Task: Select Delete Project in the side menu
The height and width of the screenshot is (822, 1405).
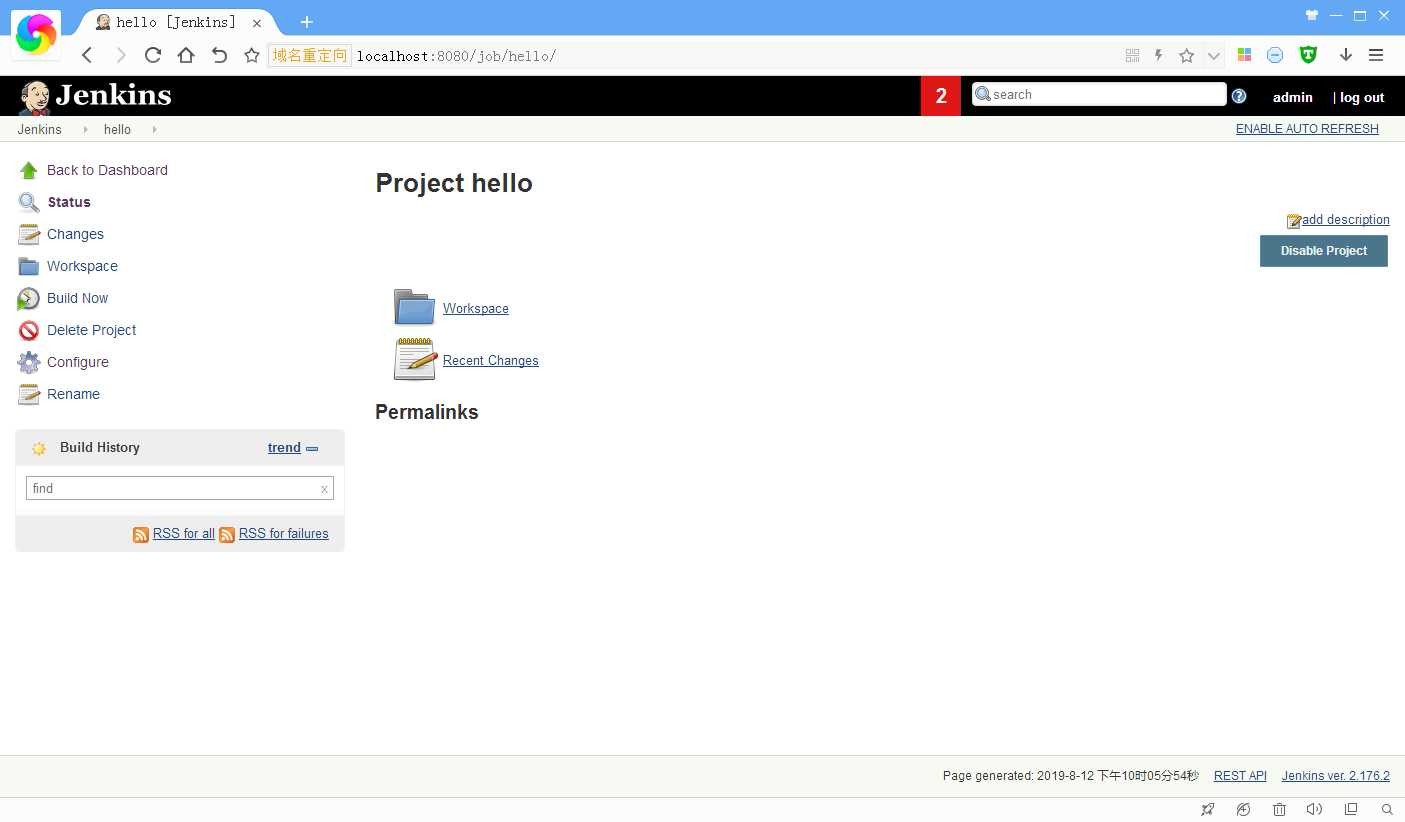Action: pos(91,330)
